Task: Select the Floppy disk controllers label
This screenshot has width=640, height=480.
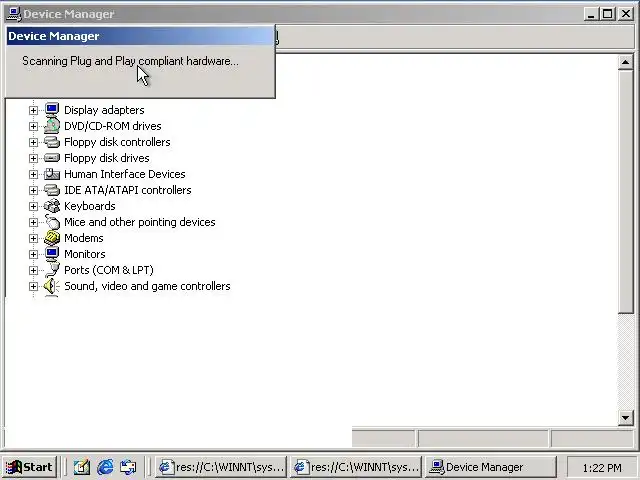Action: click(x=117, y=142)
